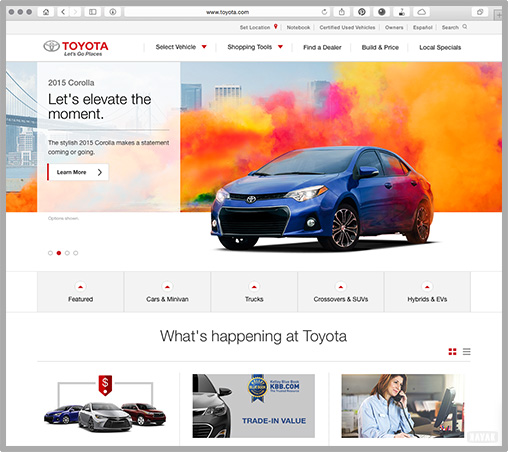Click the round dark extension icon
508x452 pixels.
382,12
